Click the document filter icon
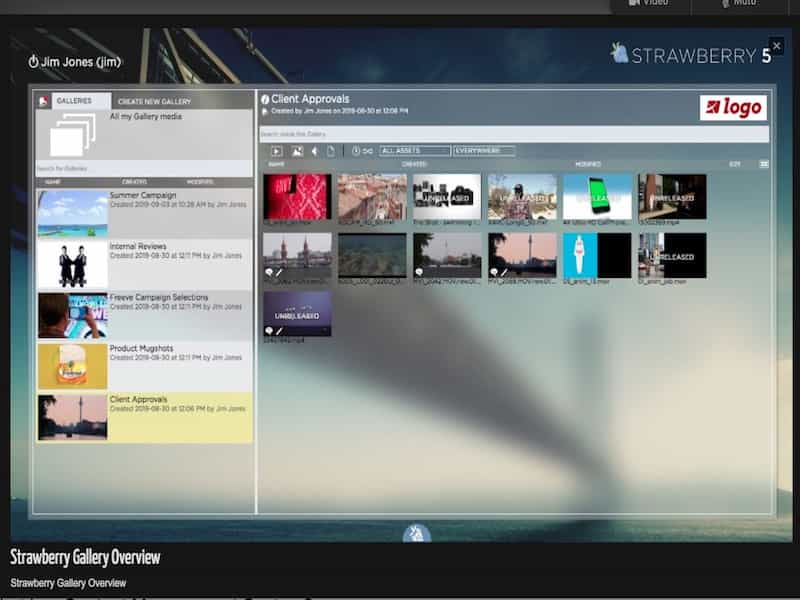 pyautogui.click(x=331, y=151)
